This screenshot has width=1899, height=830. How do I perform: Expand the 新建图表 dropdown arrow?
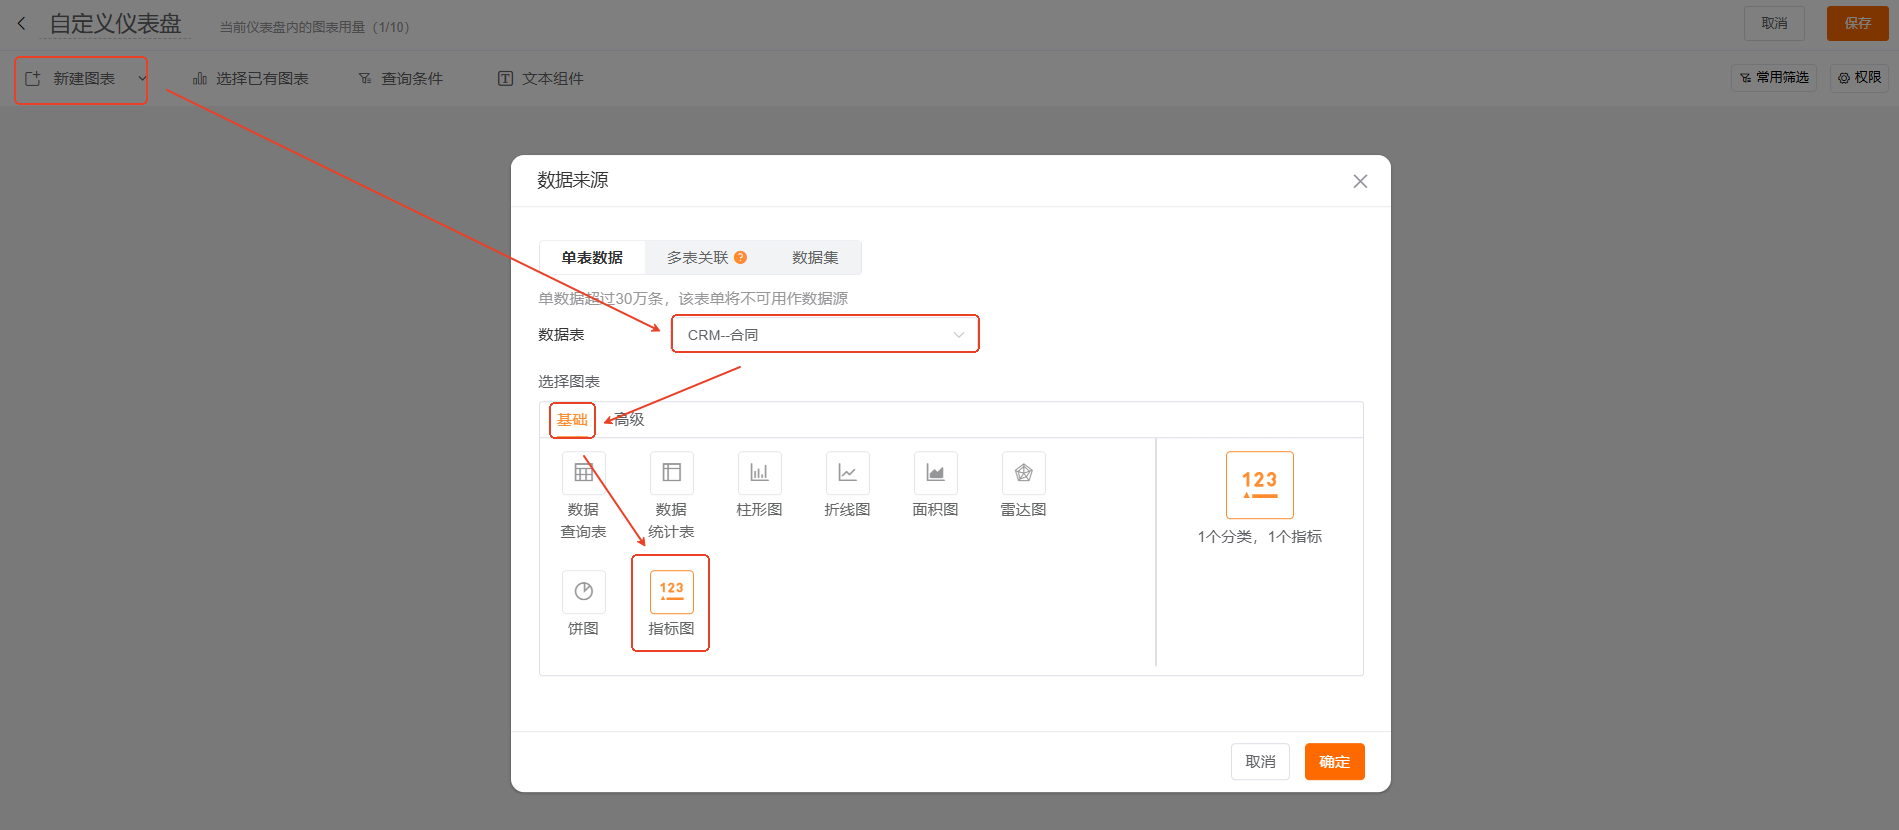coord(142,79)
